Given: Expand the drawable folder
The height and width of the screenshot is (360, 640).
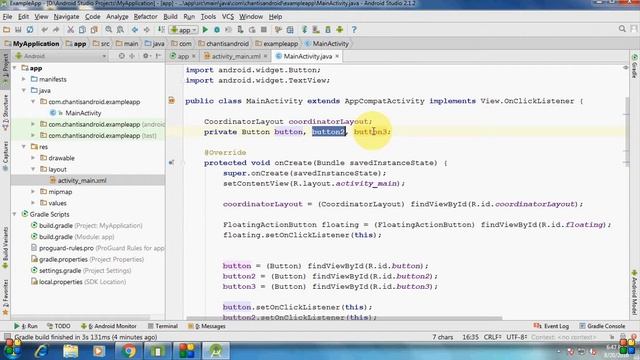Looking at the screenshot, I should pos(33,158).
